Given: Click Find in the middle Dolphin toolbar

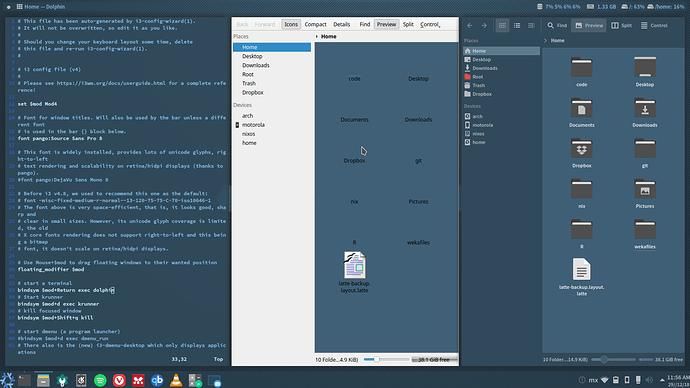Looking at the screenshot, I should pos(365,24).
